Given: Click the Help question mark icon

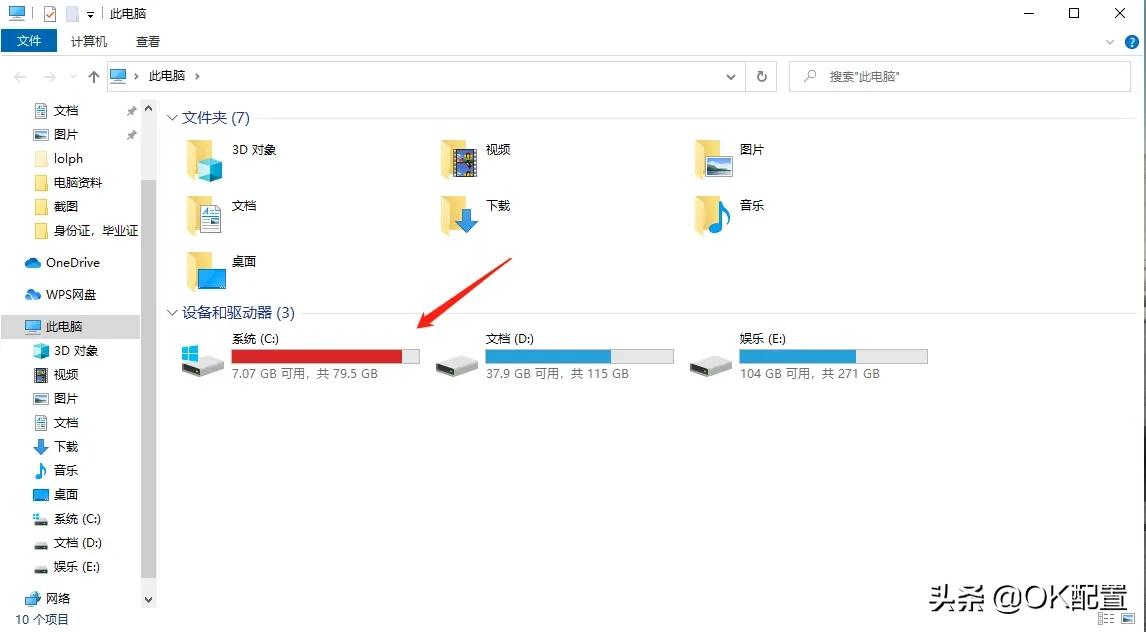Looking at the screenshot, I should pyautogui.click(x=1131, y=42).
